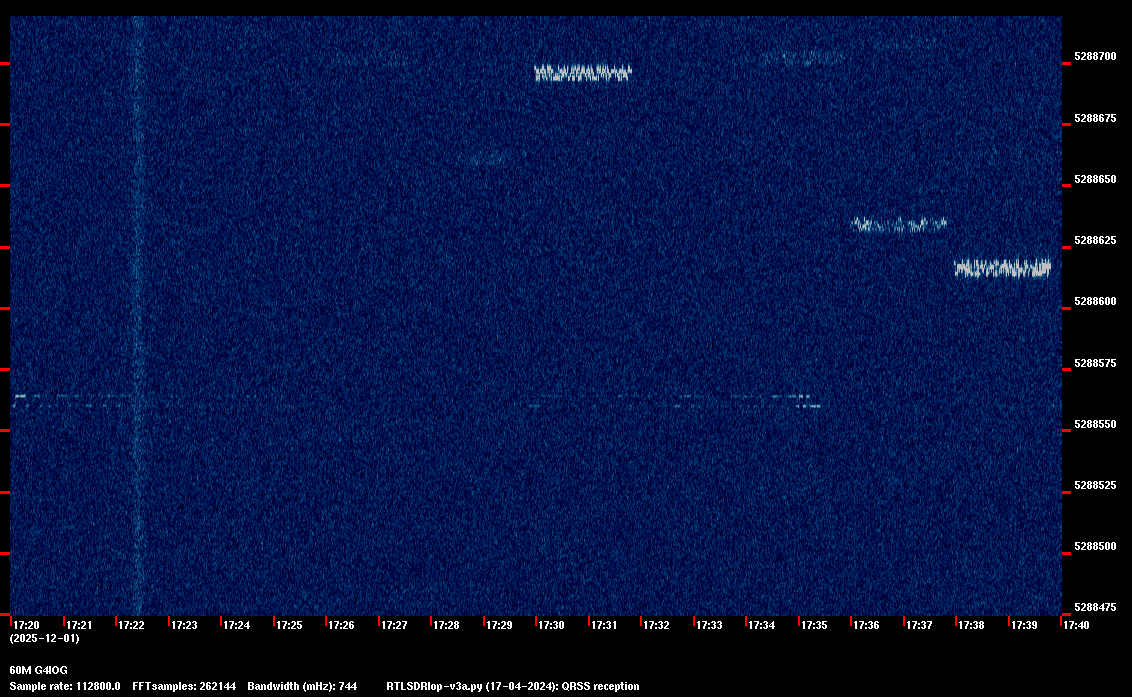The width and height of the screenshot is (1132, 697).
Task: Click the 5288550 frequency label
Action: click(x=1094, y=424)
